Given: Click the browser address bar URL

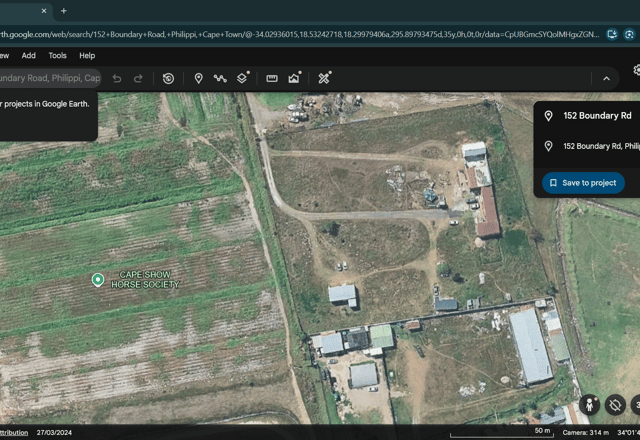Looking at the screenshot, I should point(299,34).
